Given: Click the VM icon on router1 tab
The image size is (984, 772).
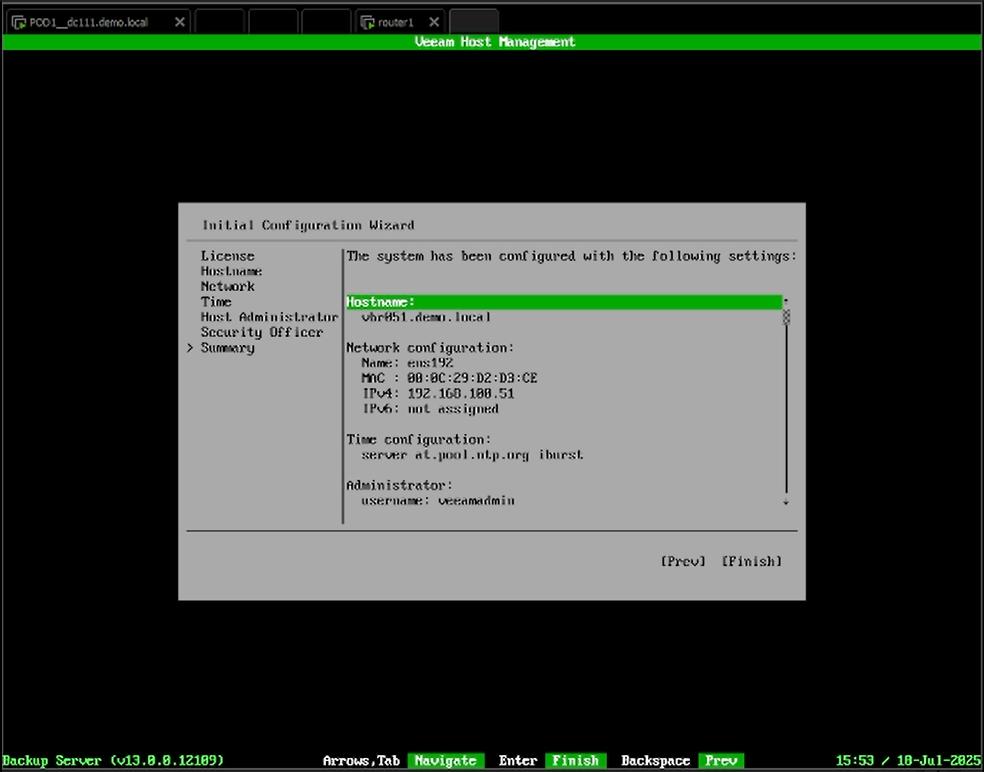Looking at the screenshot, I should click(x=367, y=22).
